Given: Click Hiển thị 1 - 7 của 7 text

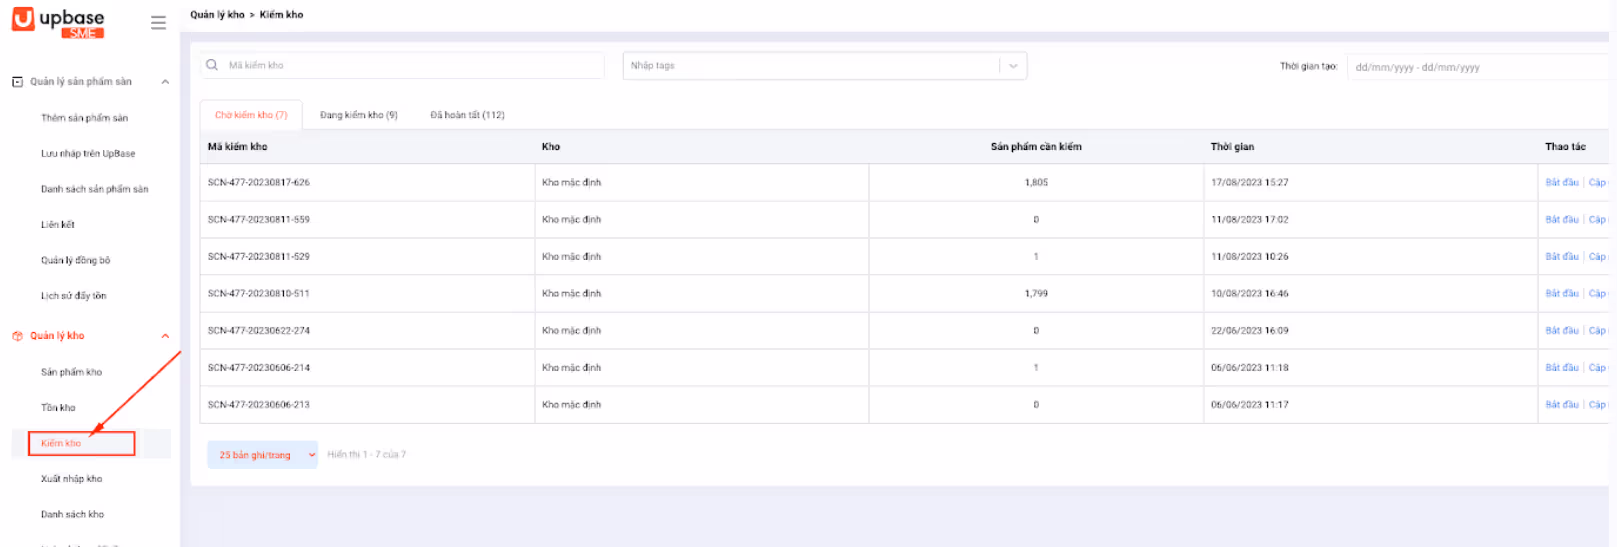Looking at the screenshot, I should coord(367,455).
